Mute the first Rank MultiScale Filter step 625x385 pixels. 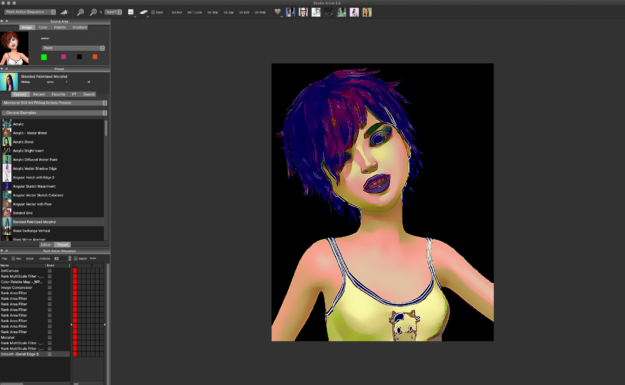point(50,276)
